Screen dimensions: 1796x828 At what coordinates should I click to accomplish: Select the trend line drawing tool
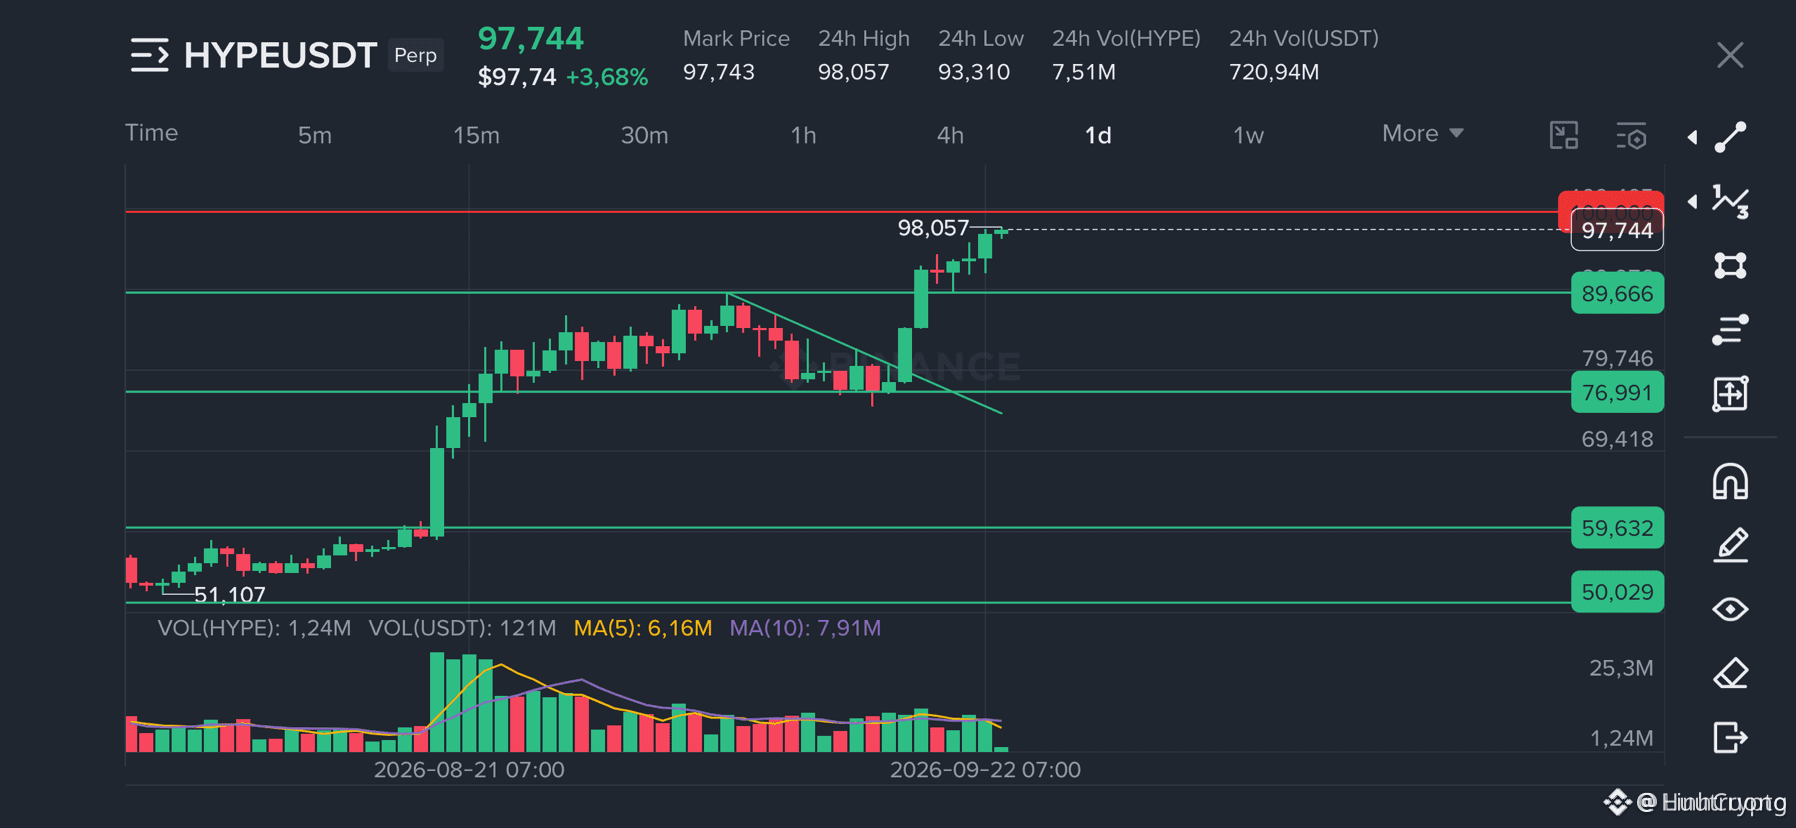[x=1730, y=137]
